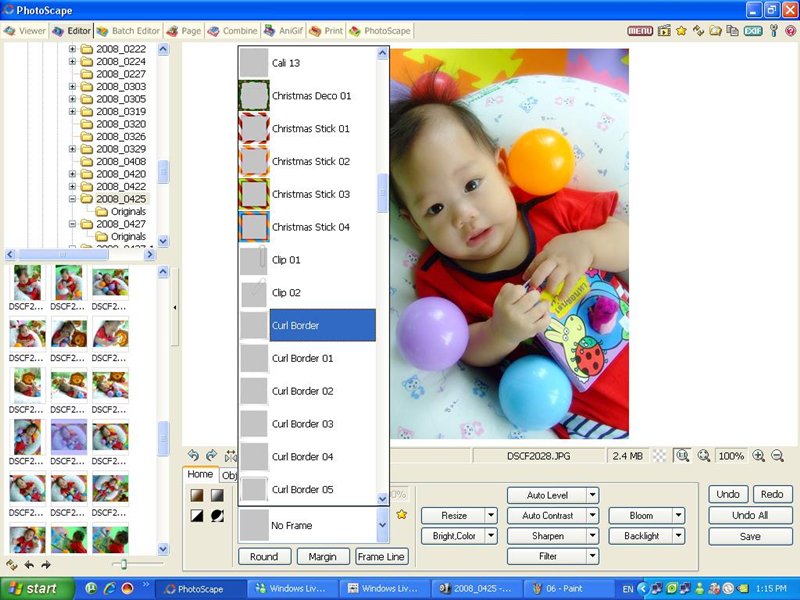Choose Curl Border 01 frame
Image resolution: width=800 pixels, height=600 pixels.
click(x=307, y=358)
